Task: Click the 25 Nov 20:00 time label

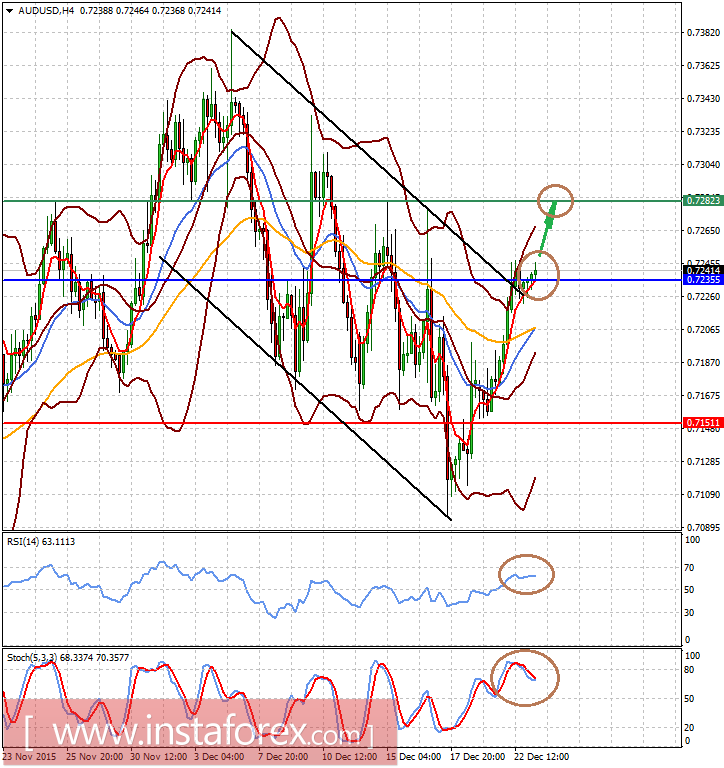Action: [94, 757]
